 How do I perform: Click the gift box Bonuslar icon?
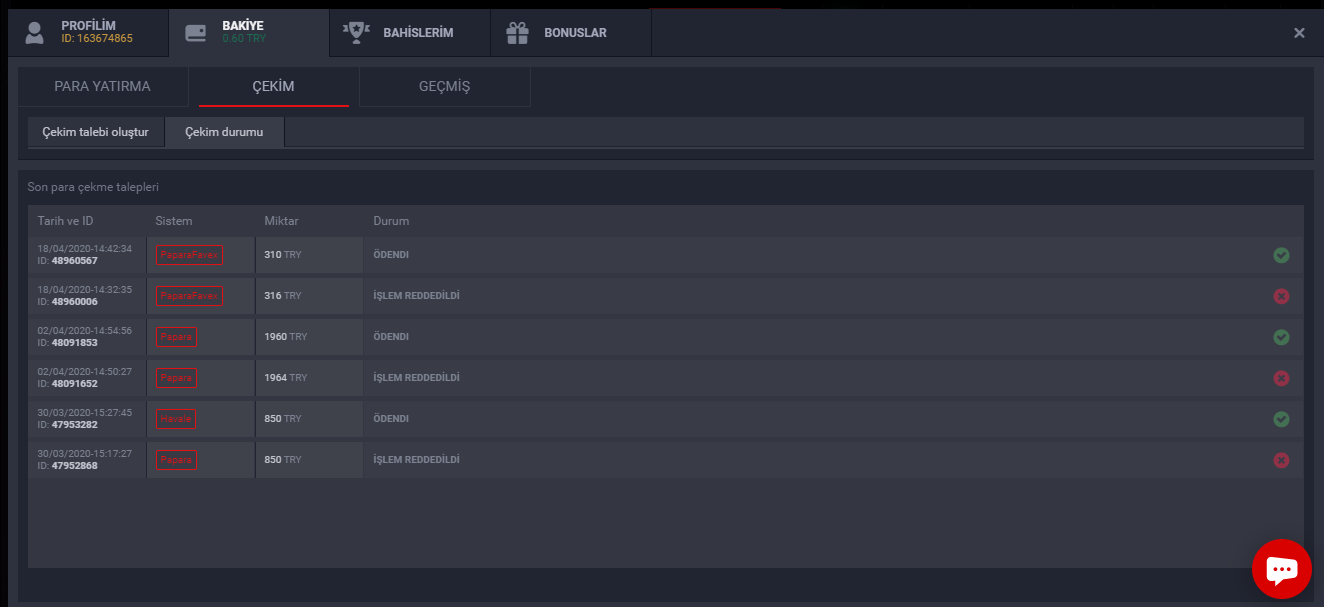(517, 33)
